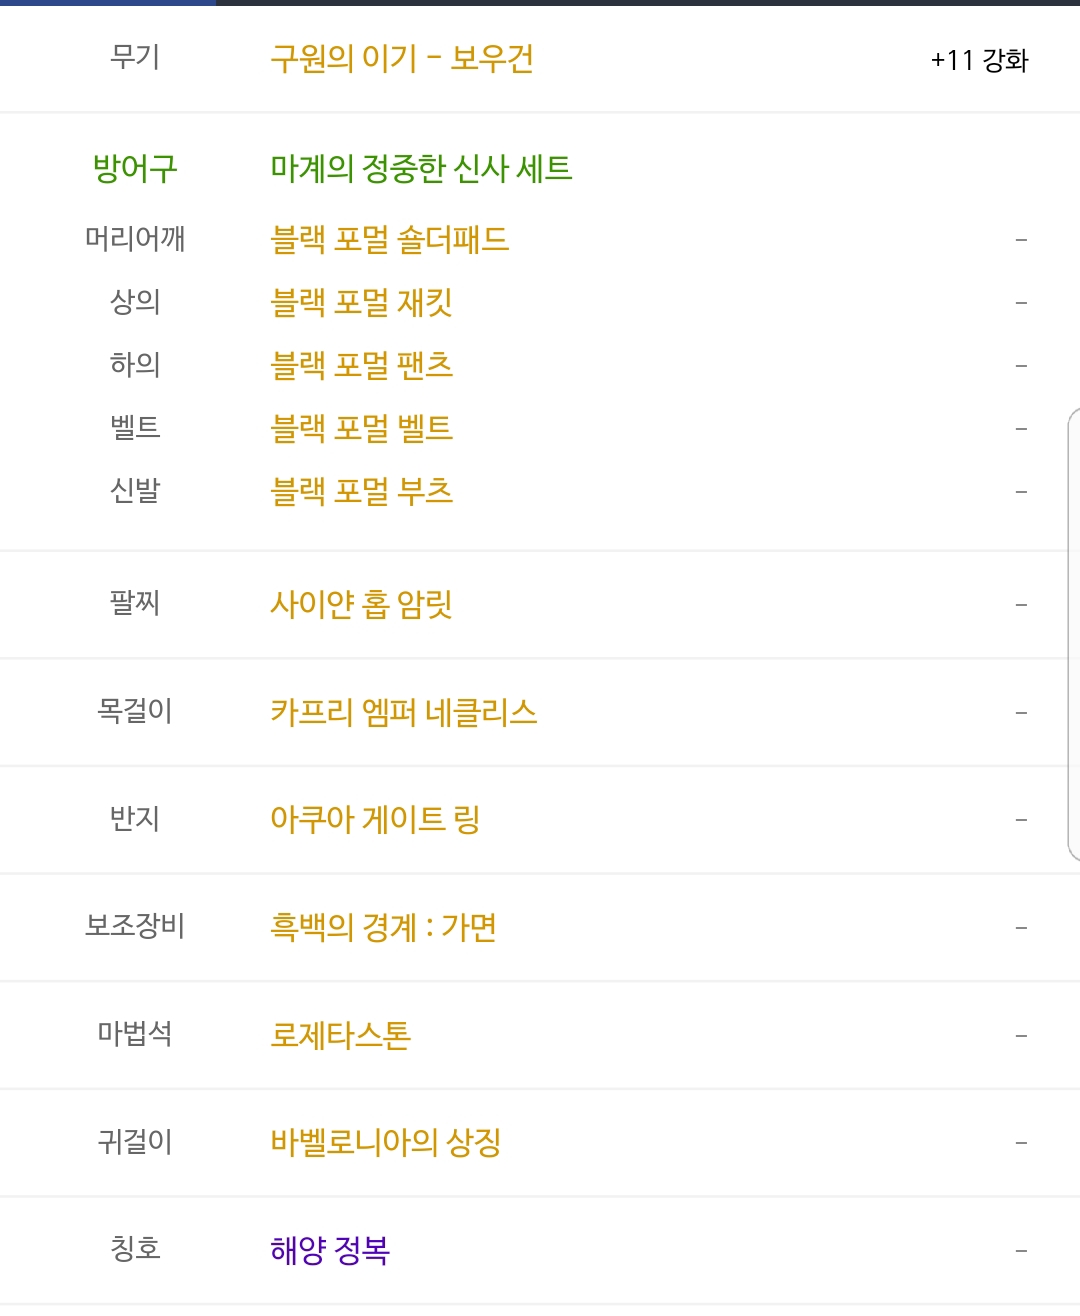Open the 흑백의 경계 : 가면 sub-equipment
The width and height of the screenshot is (1080, 1316).
pos(383,927)
